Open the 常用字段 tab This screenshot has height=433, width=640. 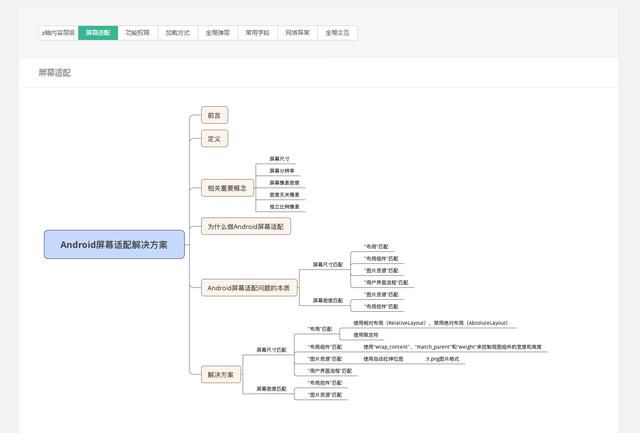coord(258,33)
